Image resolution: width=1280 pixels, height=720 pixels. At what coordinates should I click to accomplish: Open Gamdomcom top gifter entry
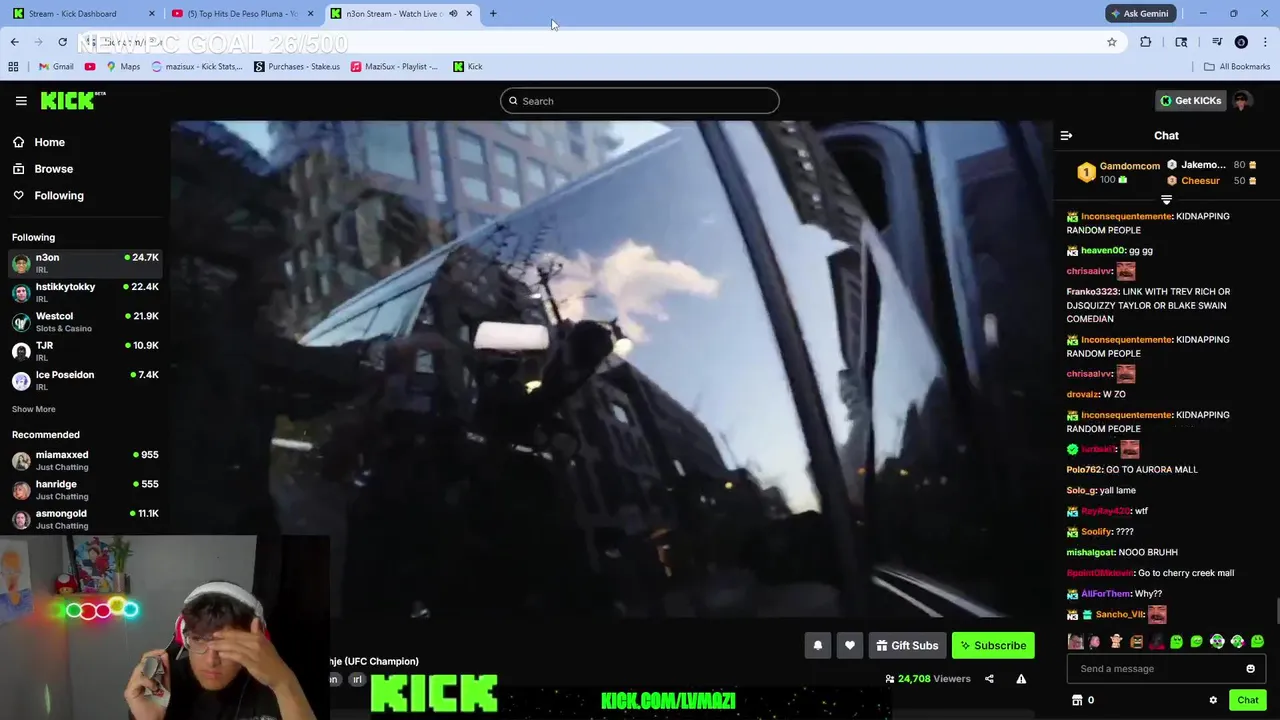[1119, 173]
